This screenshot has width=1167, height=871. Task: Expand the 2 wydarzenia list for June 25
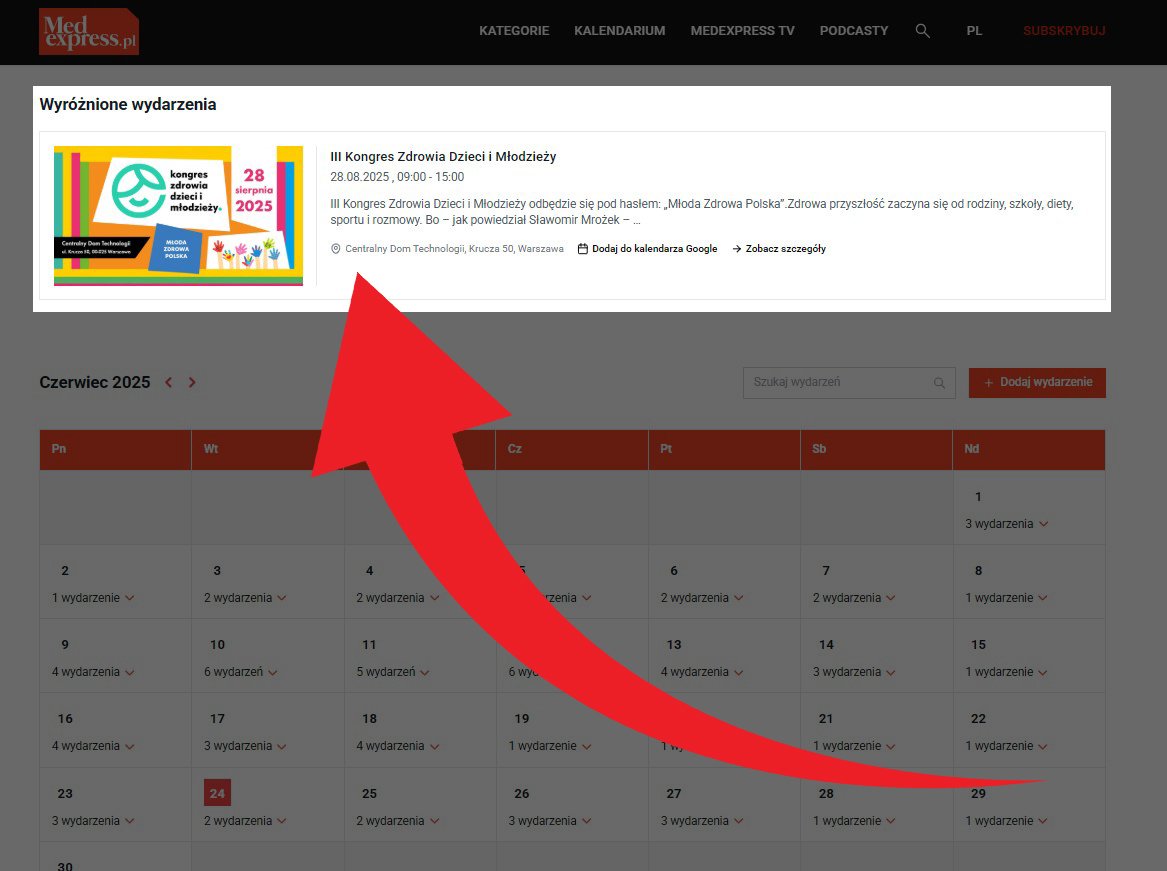pyautogui.click(x=397, y=820)
